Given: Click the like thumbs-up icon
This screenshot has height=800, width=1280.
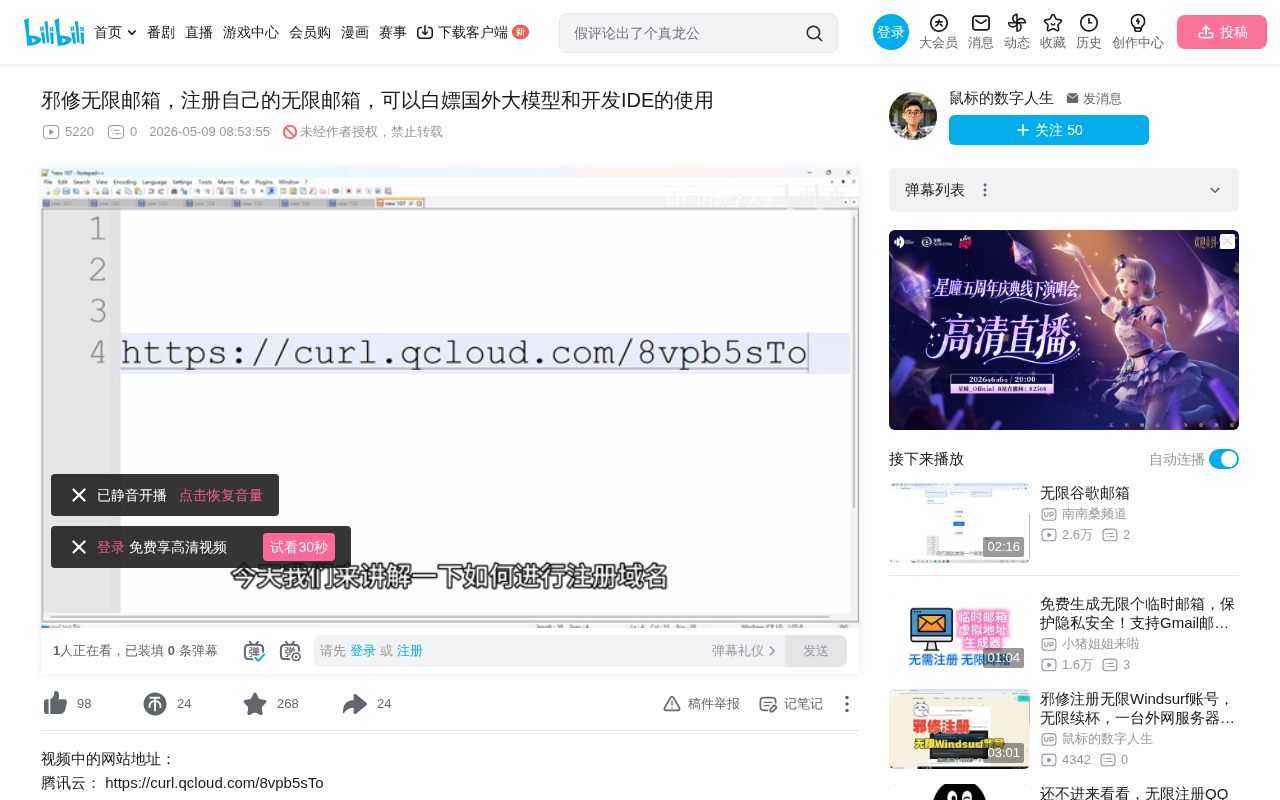Looking at the screenshot, I should click(x=55, y=704).
